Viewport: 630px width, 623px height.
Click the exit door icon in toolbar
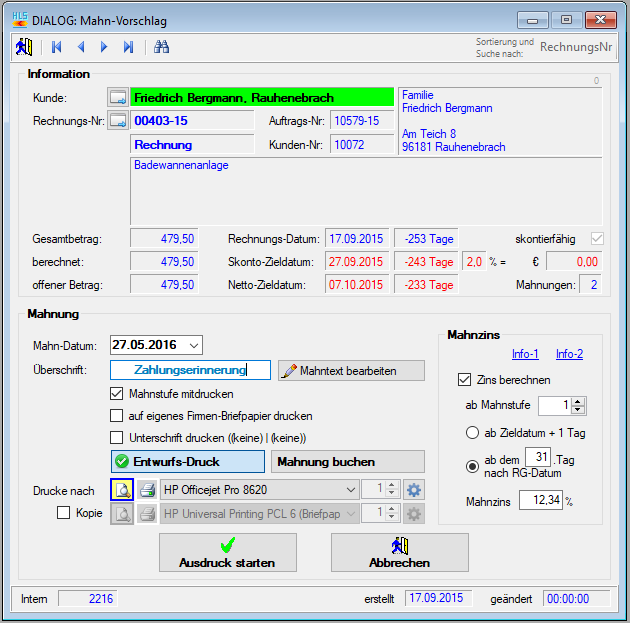click(23, 47)
